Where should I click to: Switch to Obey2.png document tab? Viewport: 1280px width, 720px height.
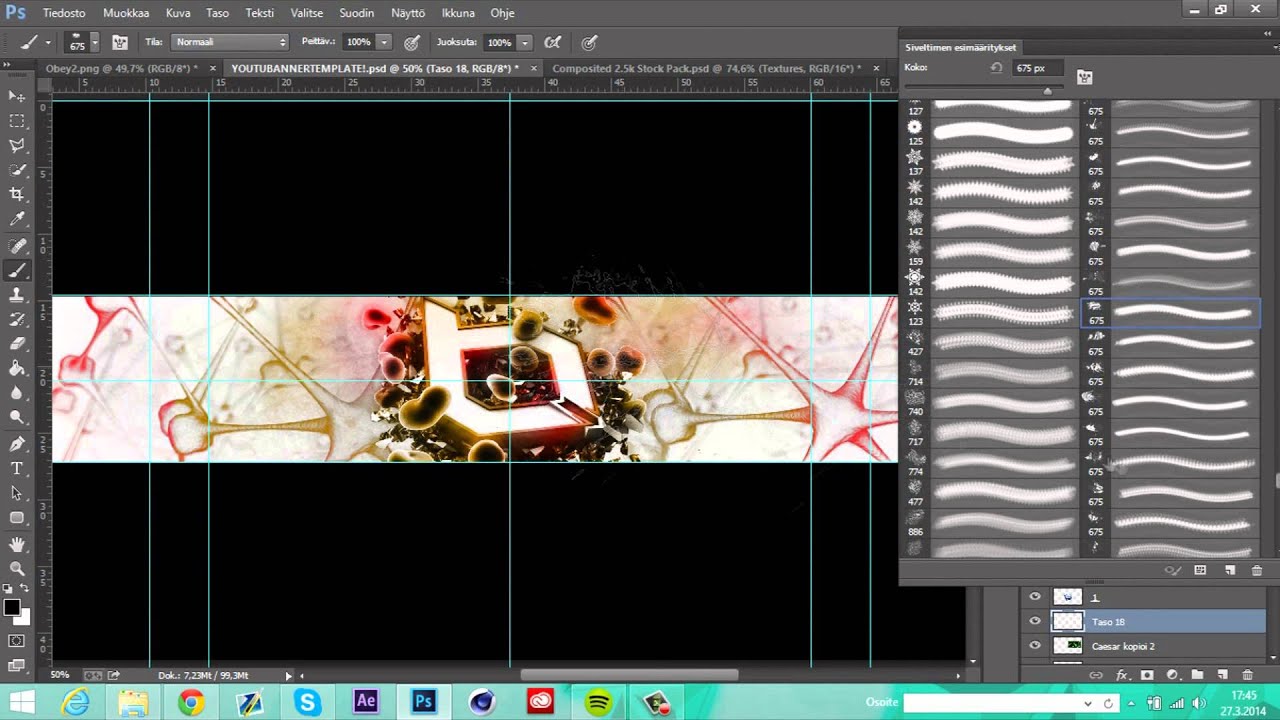click(121, 68)
